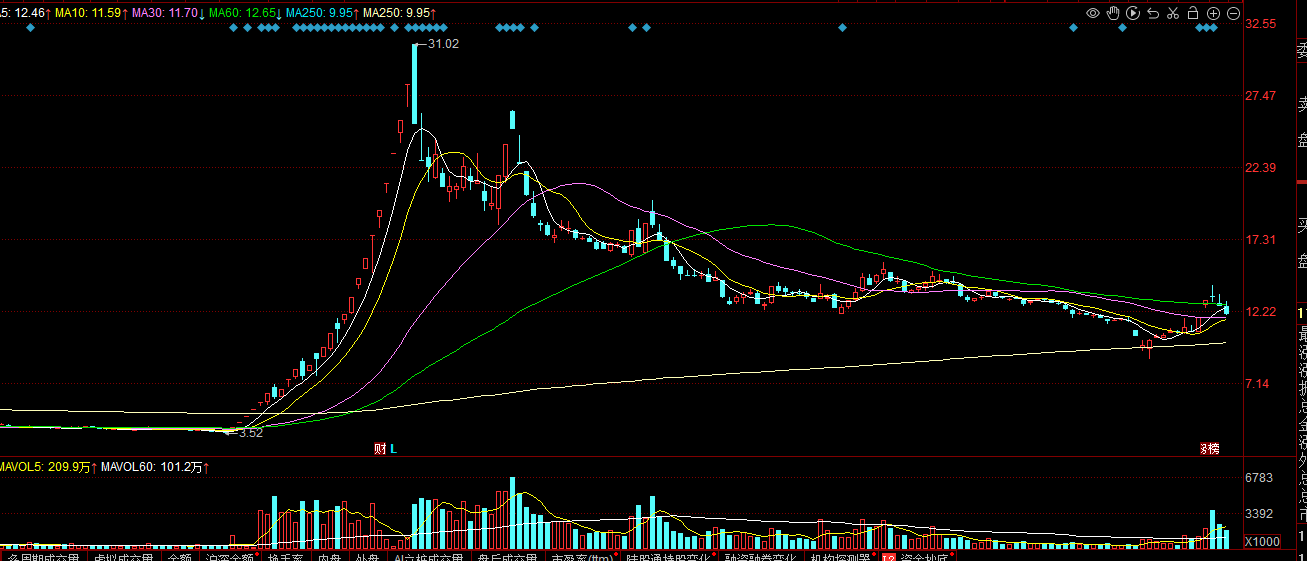The width and height of the screenshot is (1307, 561).
Task: Open the 市盈率(ttm) tab
Action: (582, 556)
